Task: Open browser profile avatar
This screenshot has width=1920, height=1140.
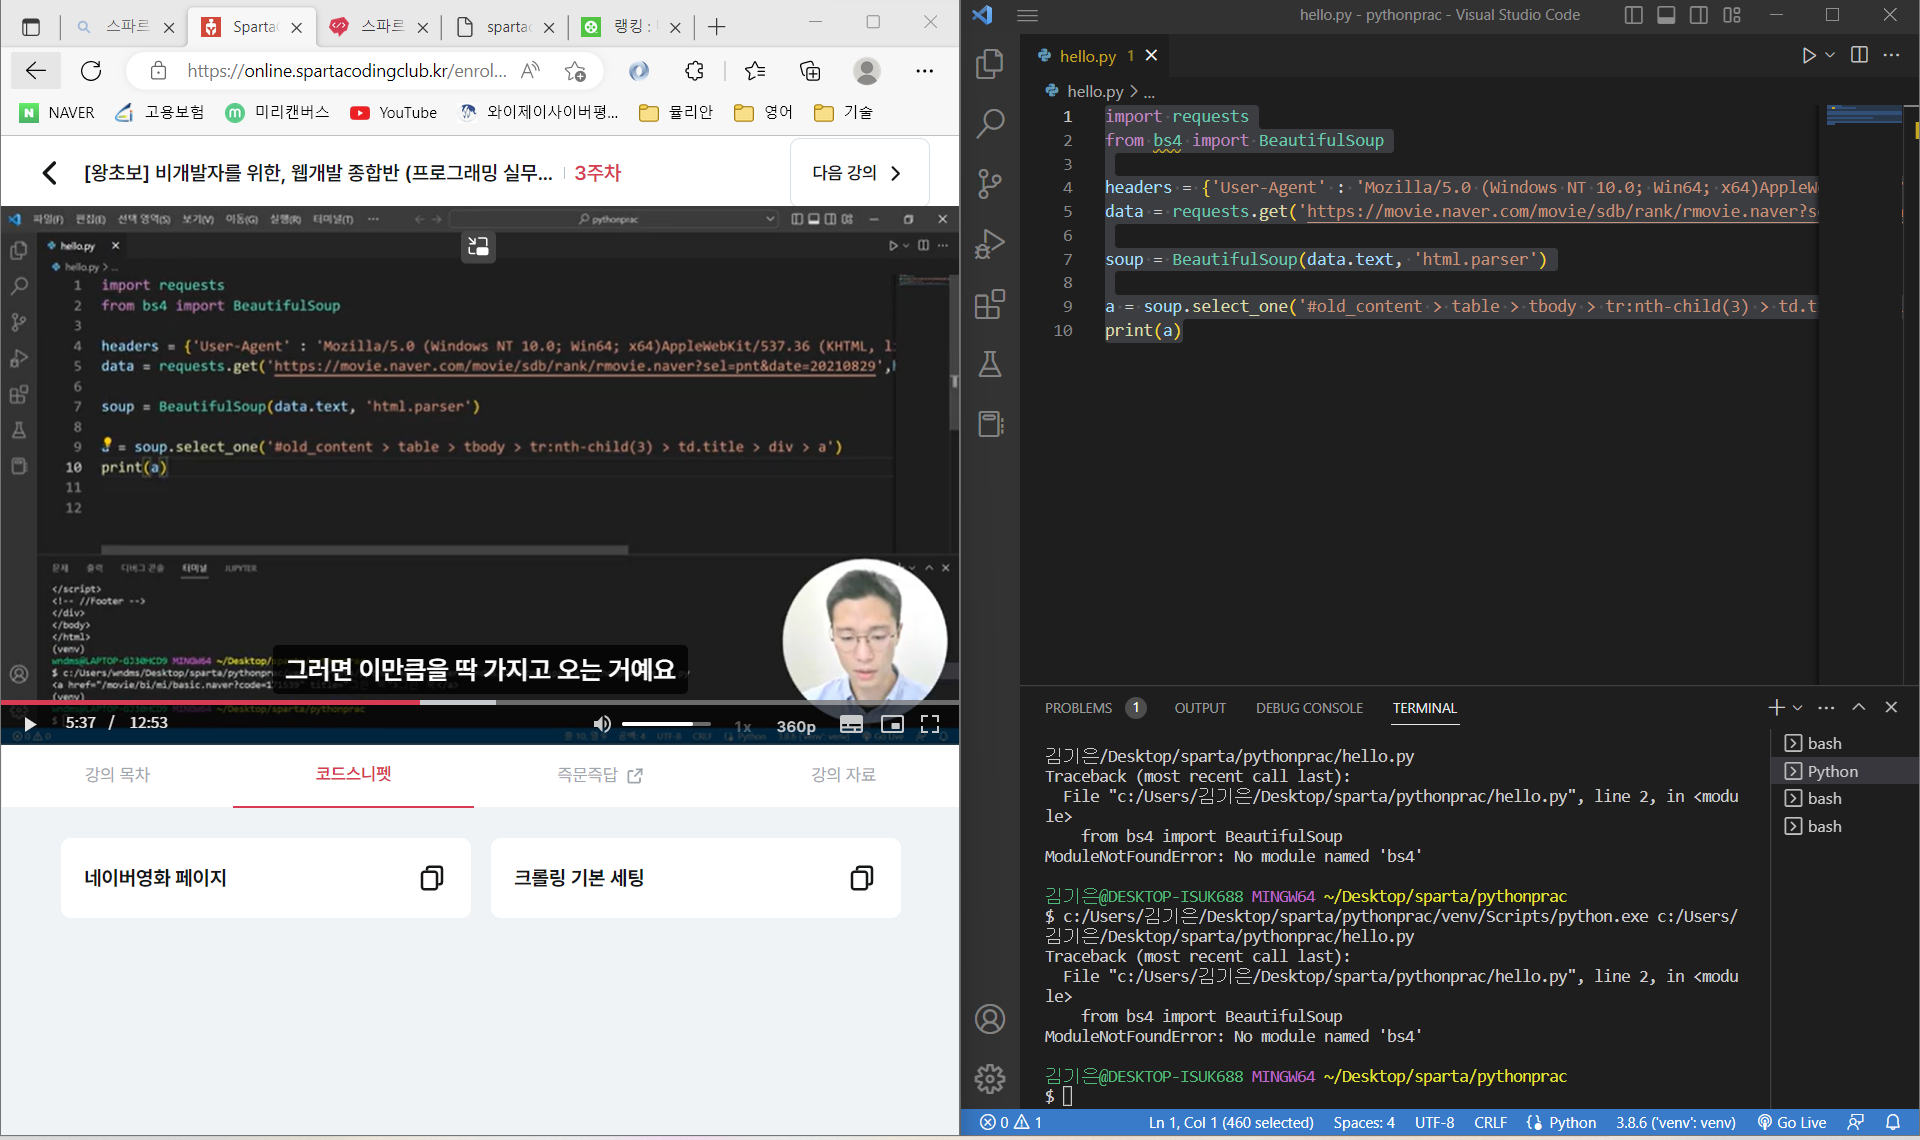Action: [867, 70]
